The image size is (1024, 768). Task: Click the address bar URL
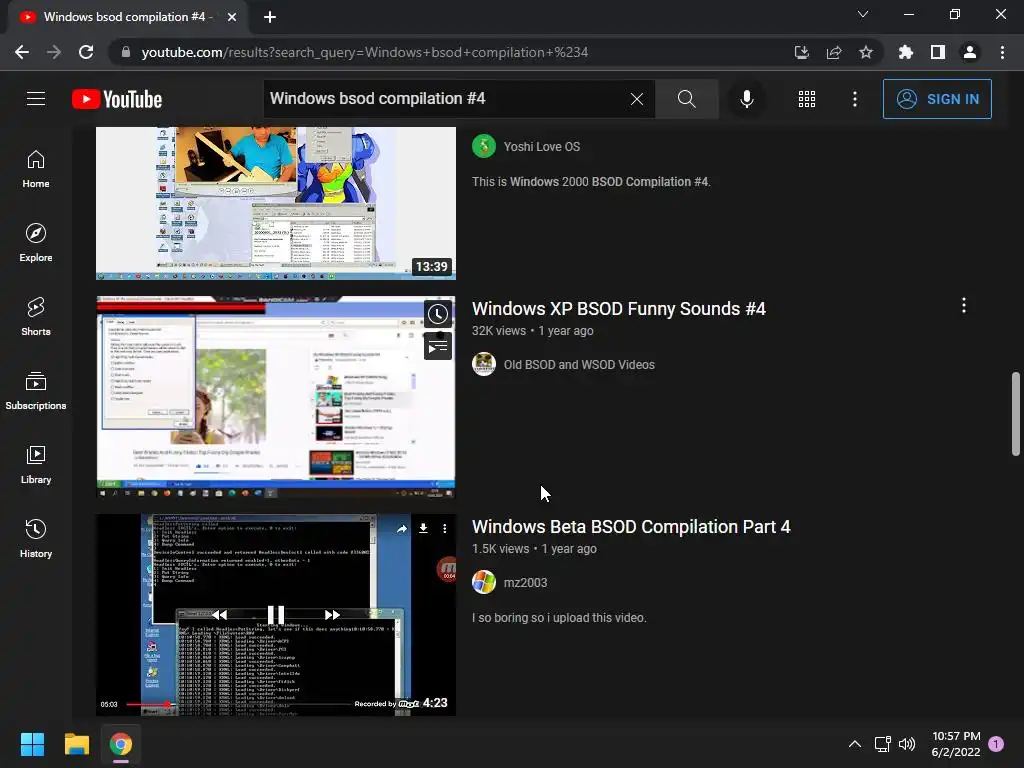364,52
